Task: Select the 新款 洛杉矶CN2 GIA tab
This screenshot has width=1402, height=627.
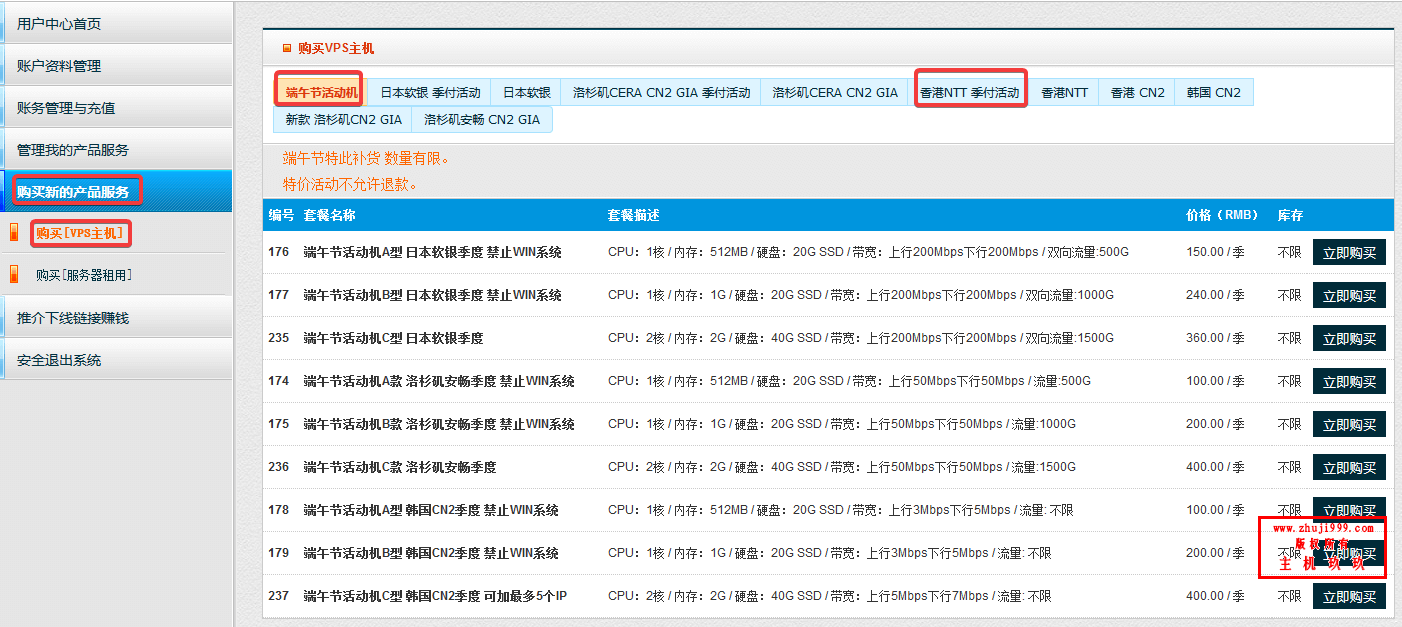Action: pos(343,119)
